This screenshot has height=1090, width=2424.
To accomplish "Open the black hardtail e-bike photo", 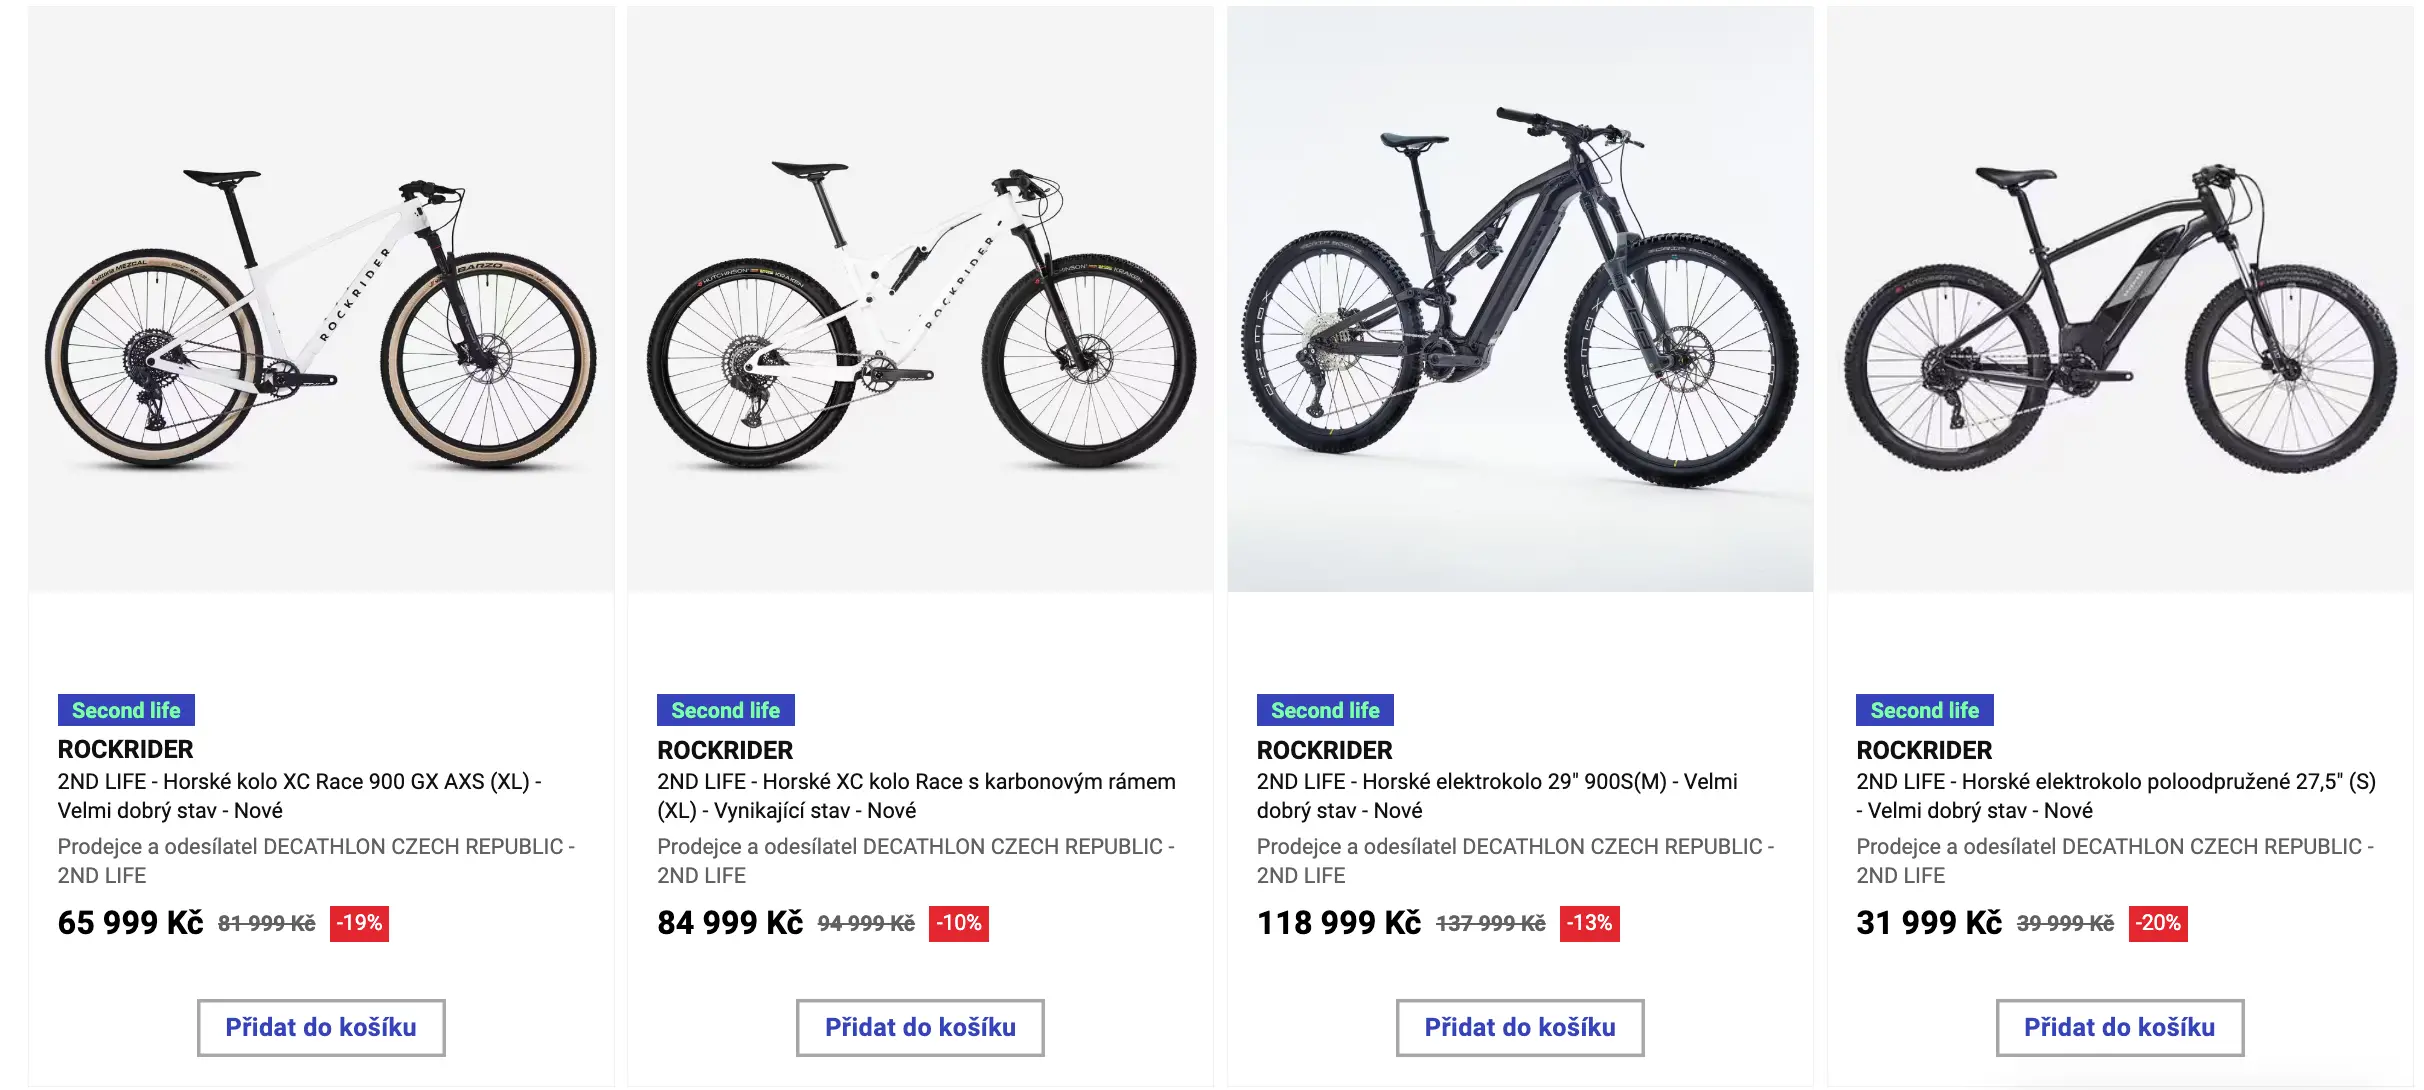I will coord(2120,300).
